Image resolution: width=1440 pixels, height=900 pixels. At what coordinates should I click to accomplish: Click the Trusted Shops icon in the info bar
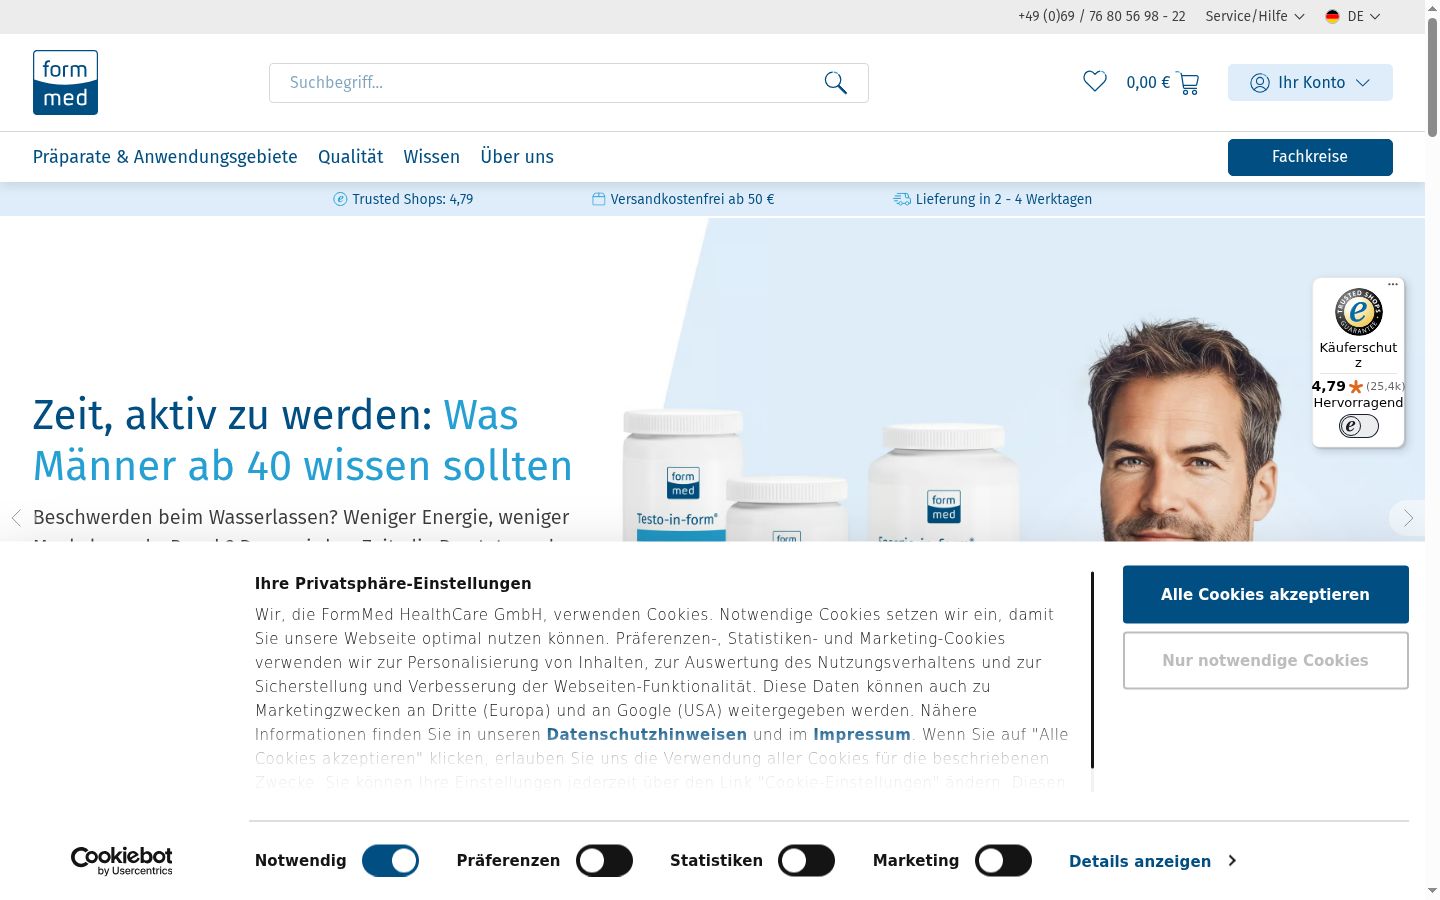click(x=340, y=199)
